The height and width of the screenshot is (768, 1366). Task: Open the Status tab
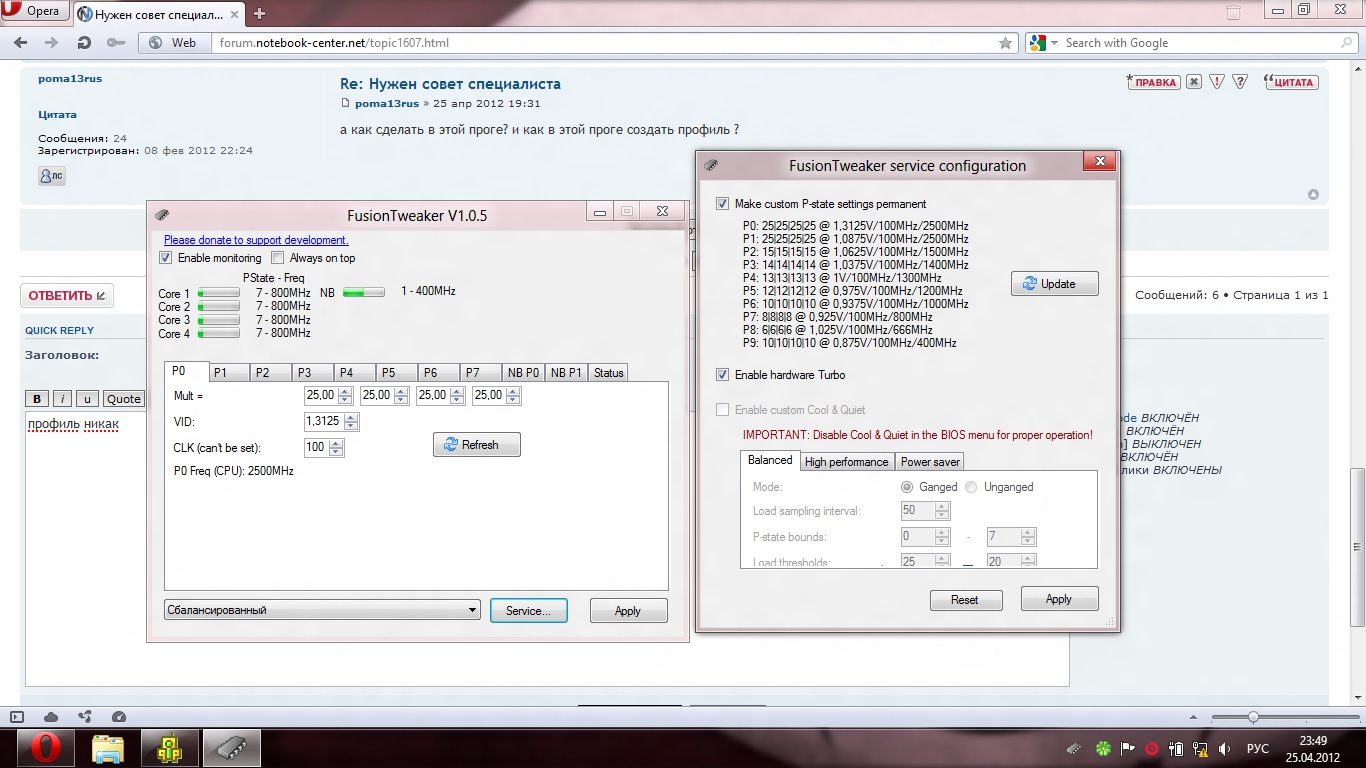pos(608,373)
